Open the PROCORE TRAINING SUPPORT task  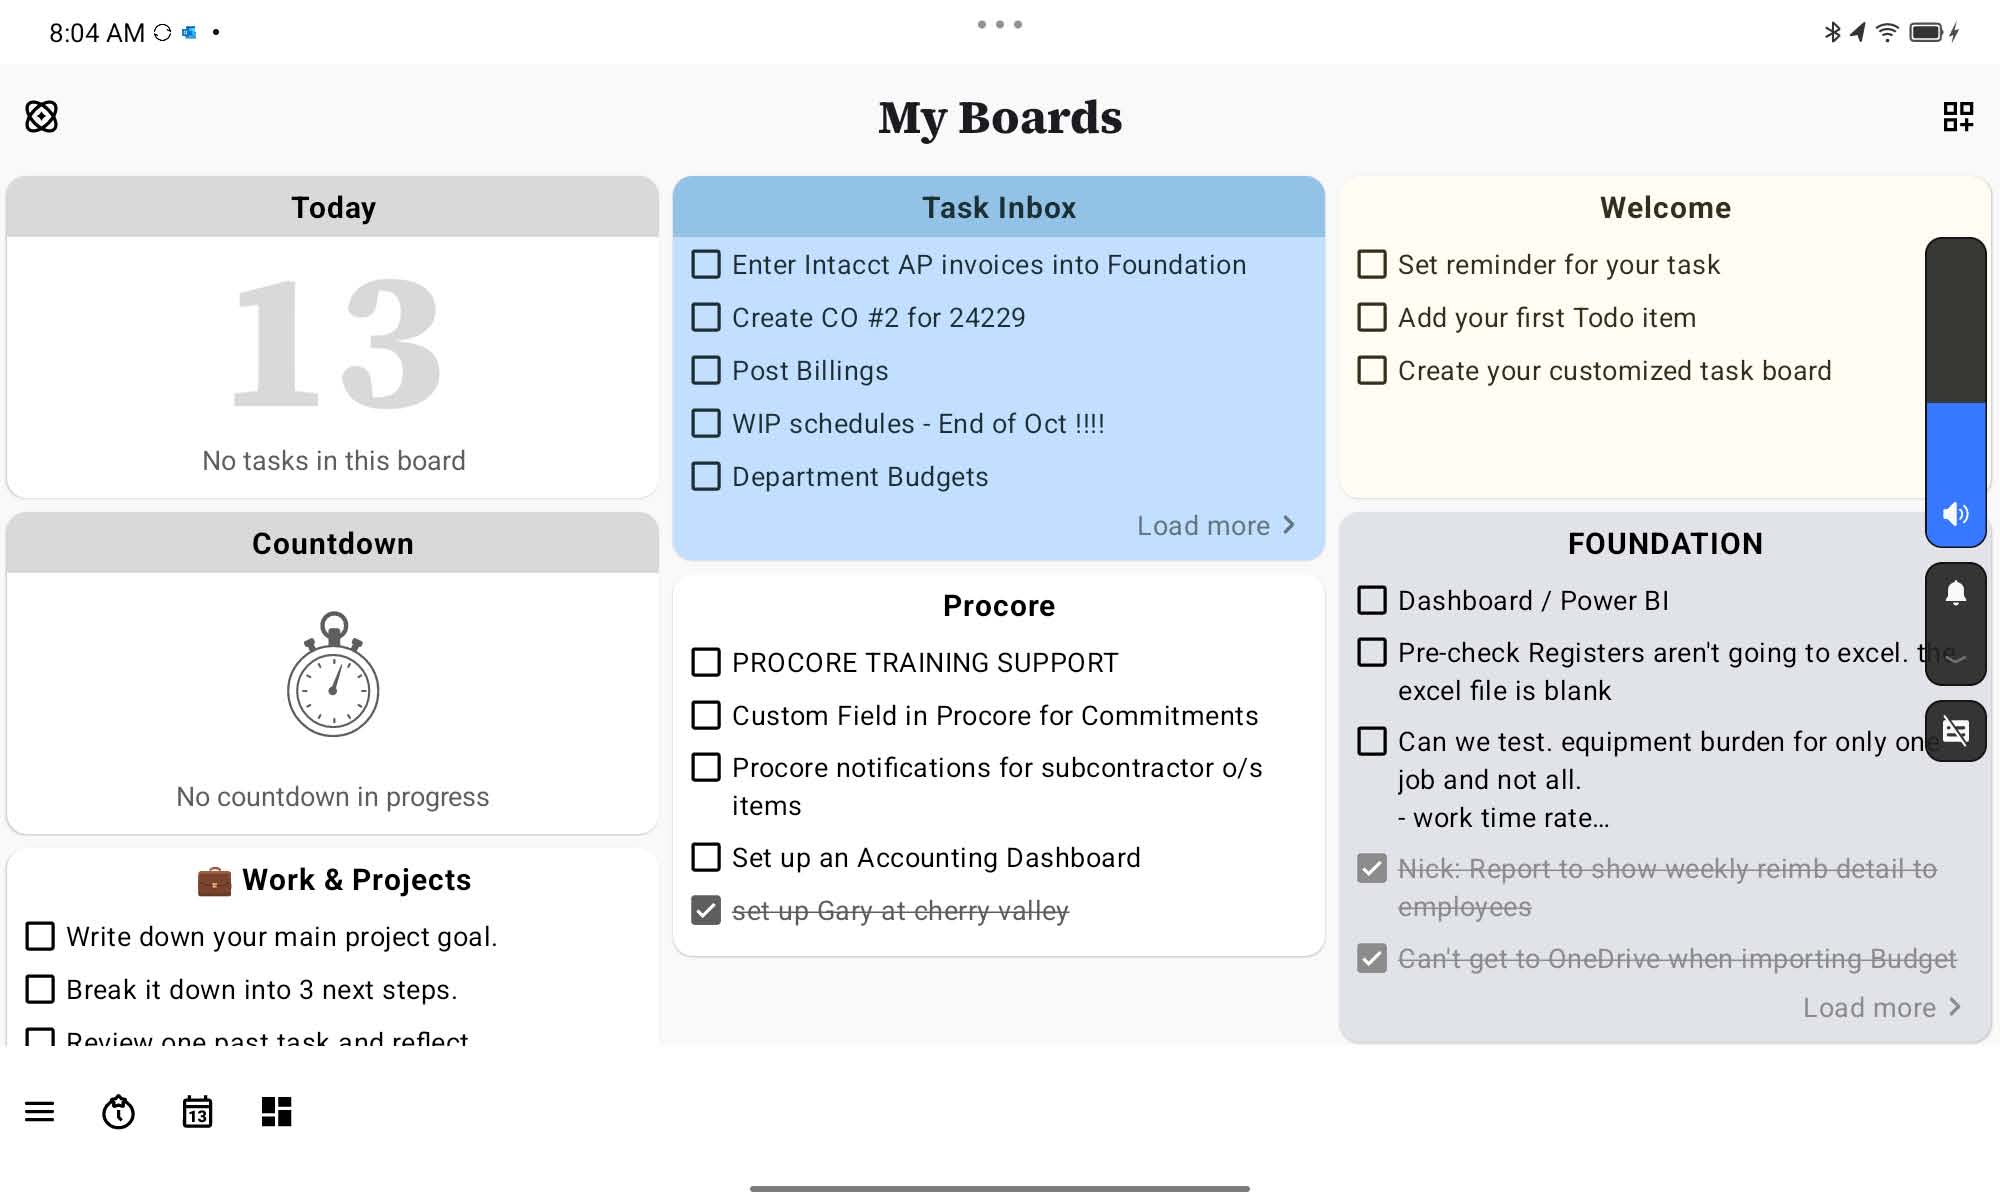point(925,663)
